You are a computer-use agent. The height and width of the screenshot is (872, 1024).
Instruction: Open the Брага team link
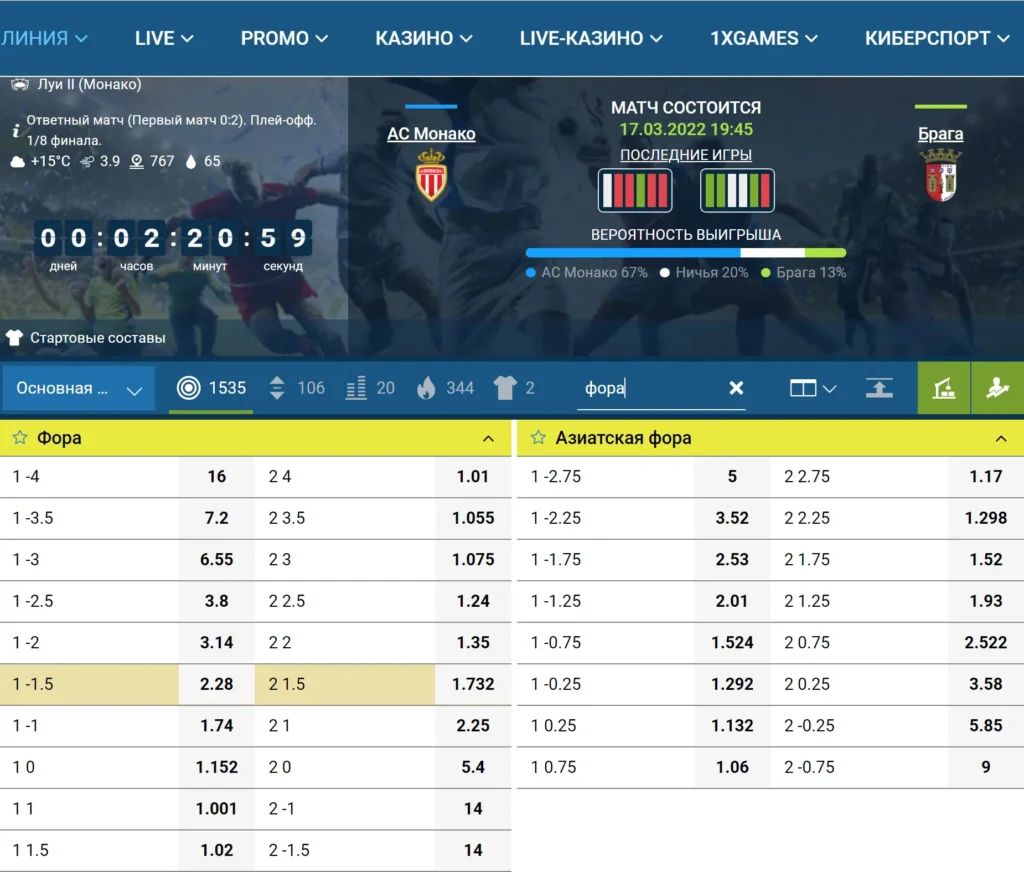pyautogui.click(x=940, y=134)
